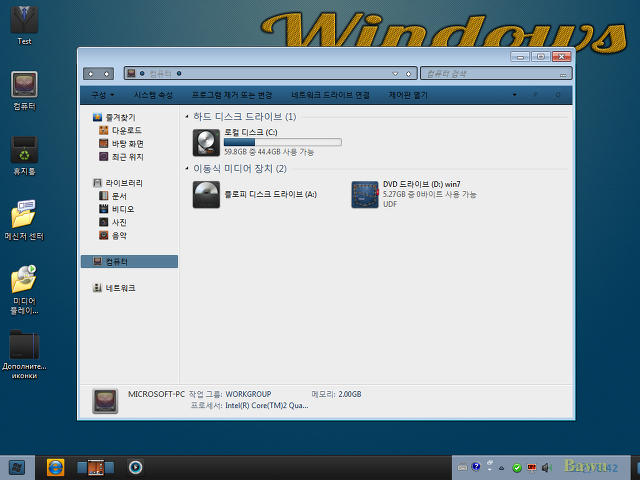Select 컴퓨터 in navigation pane
Viewport: 640px width, 480px height.
click(x=129, y=262)
